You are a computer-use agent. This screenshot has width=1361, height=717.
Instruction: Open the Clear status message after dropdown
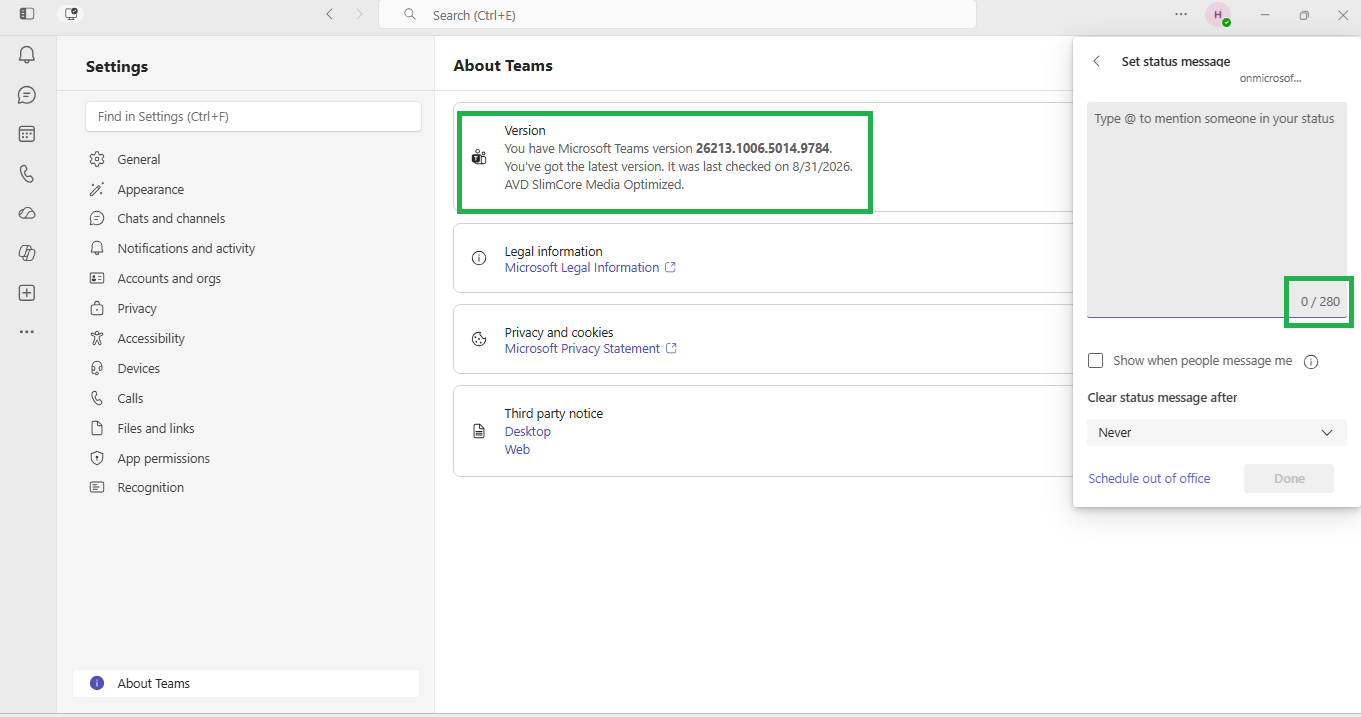1217,433
